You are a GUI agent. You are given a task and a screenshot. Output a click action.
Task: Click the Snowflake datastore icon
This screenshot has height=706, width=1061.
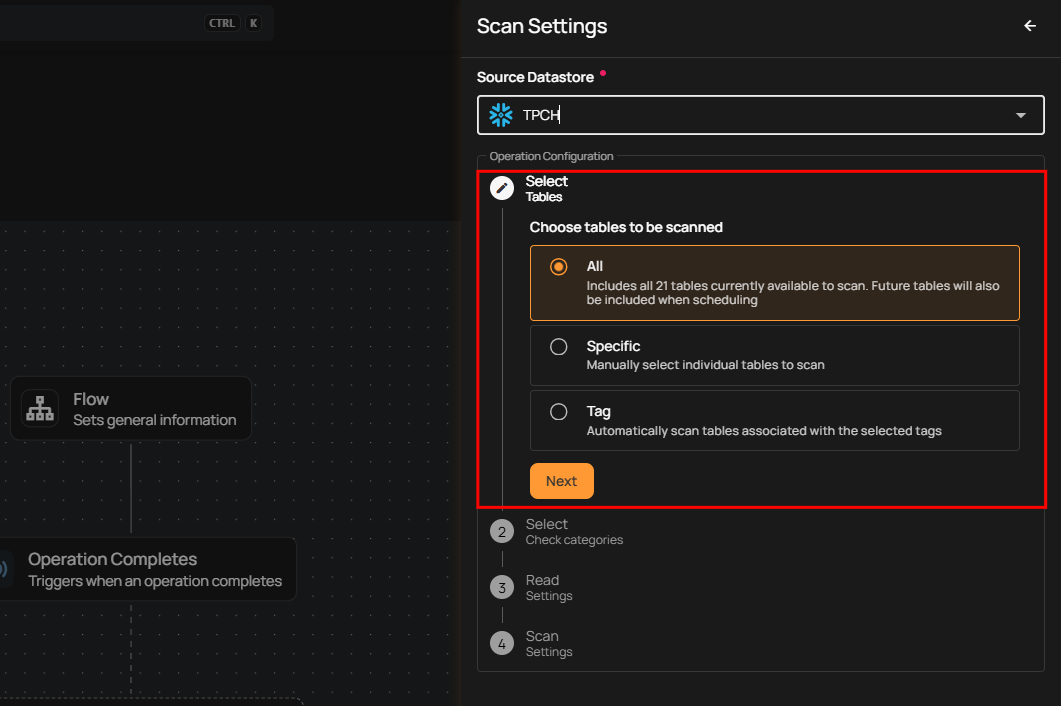(x=501, y=115)
